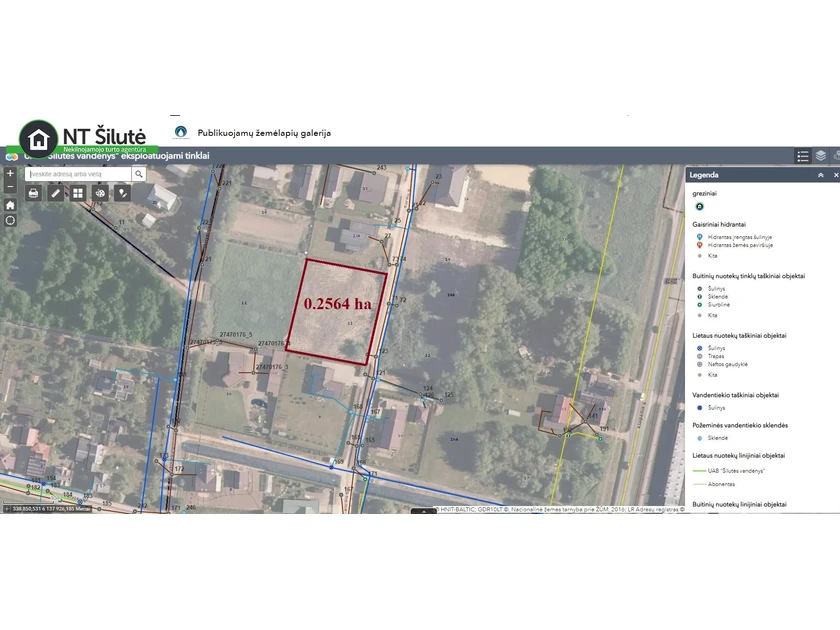Open the pin-and-pencil location editing tool
This screenshot has height=630, width=840.
[122, 193]
